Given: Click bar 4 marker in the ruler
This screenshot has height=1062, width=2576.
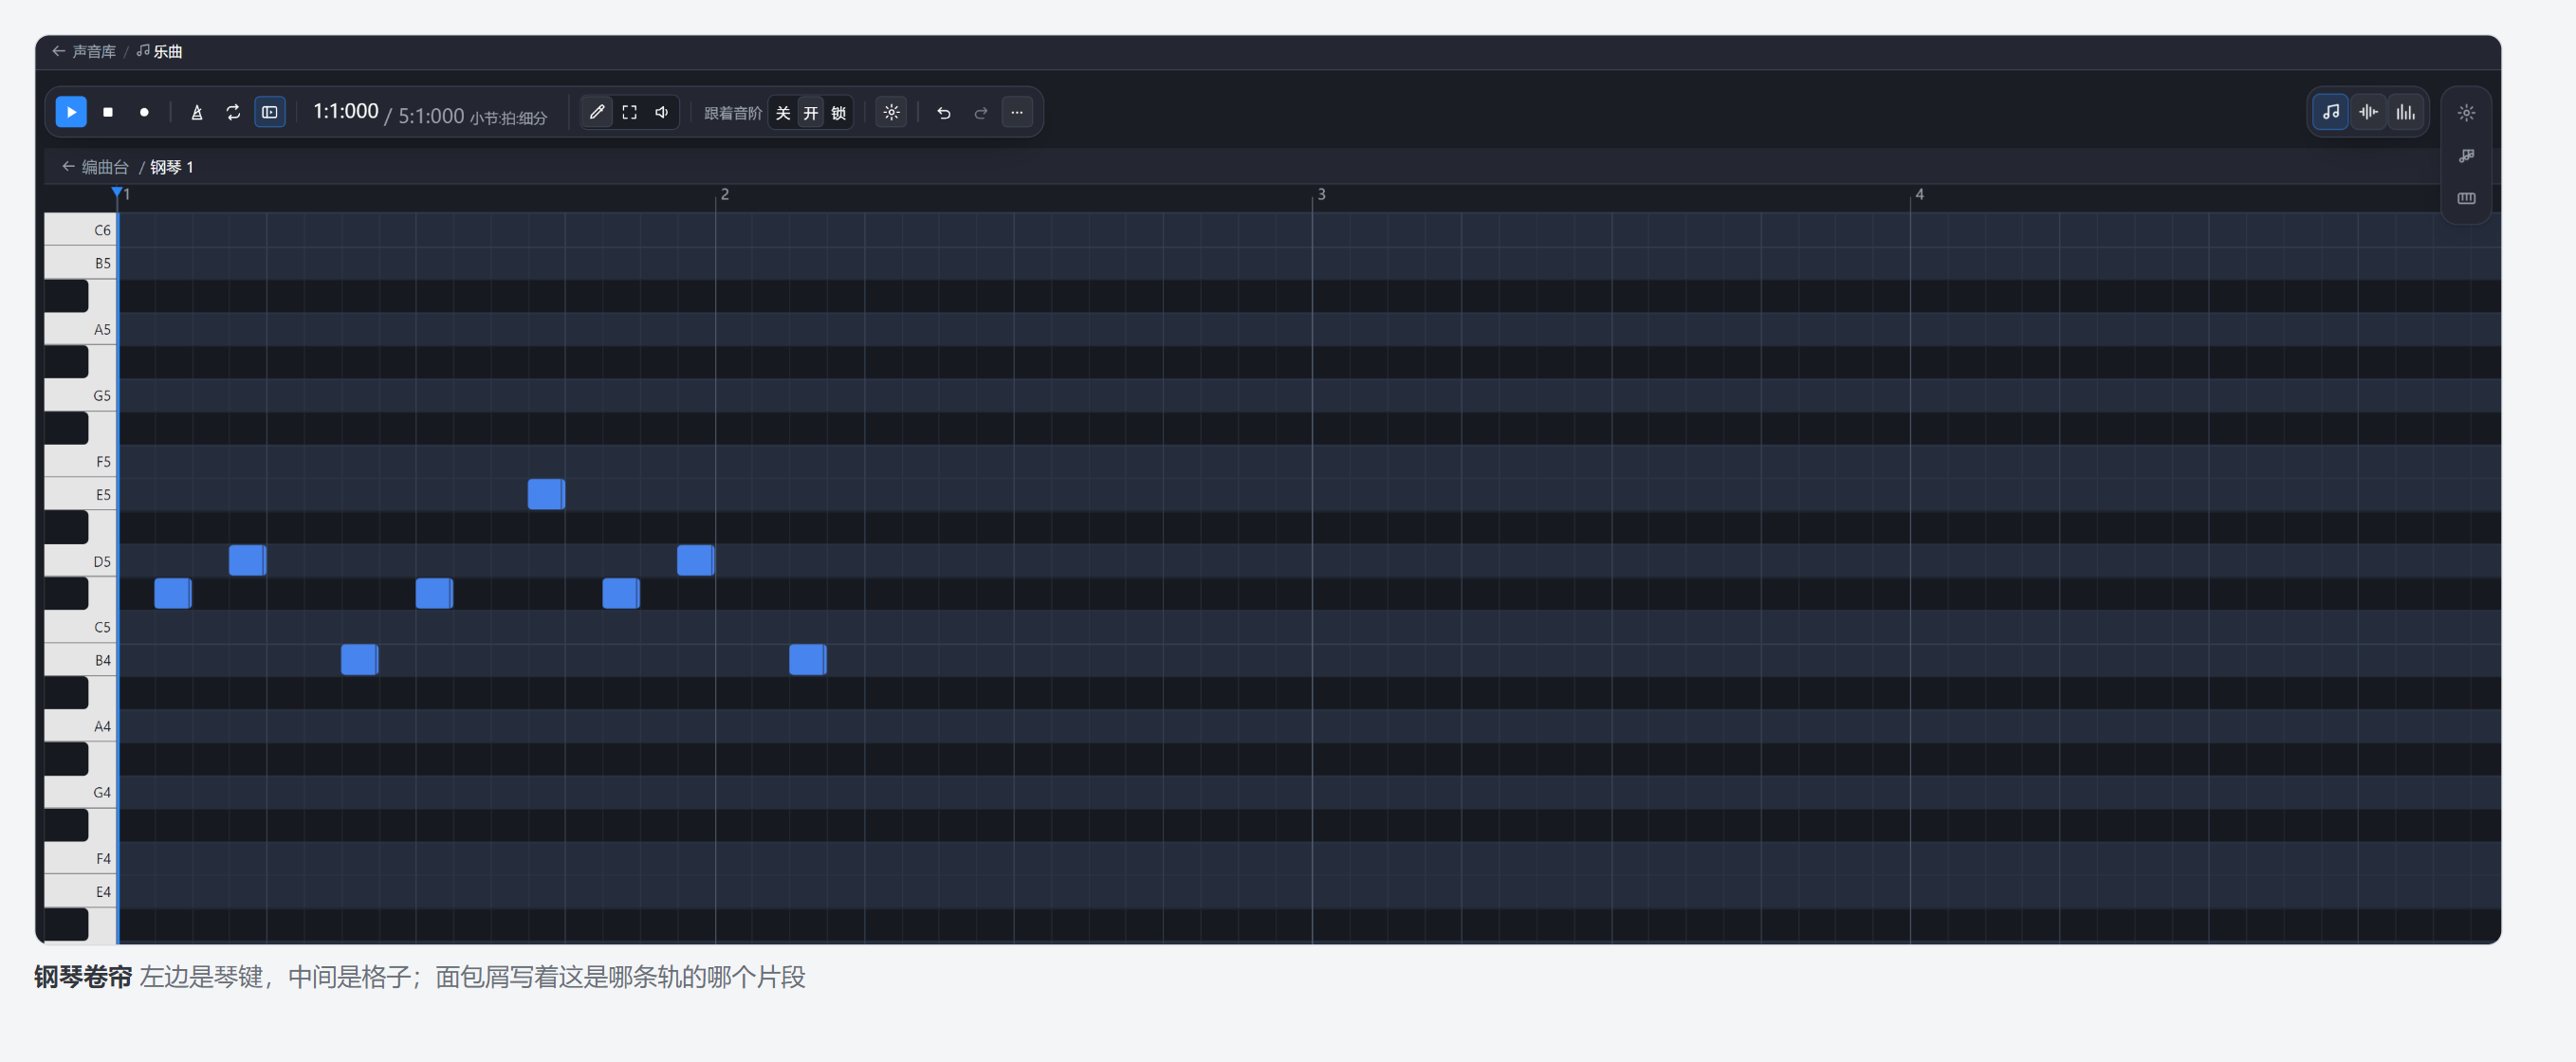Looking at the screenshot, I should (1919, 194).
